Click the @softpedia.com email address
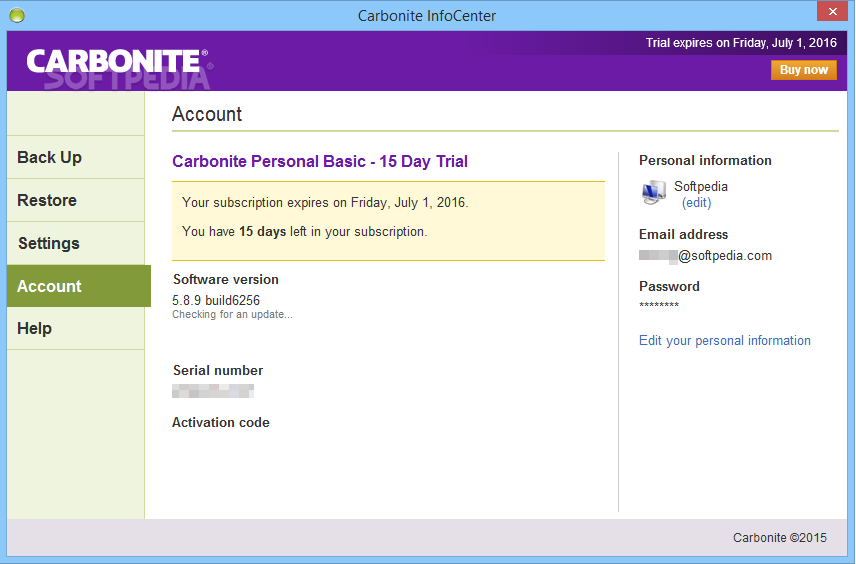Screen dimensions: 856x564 click(705, 256)
